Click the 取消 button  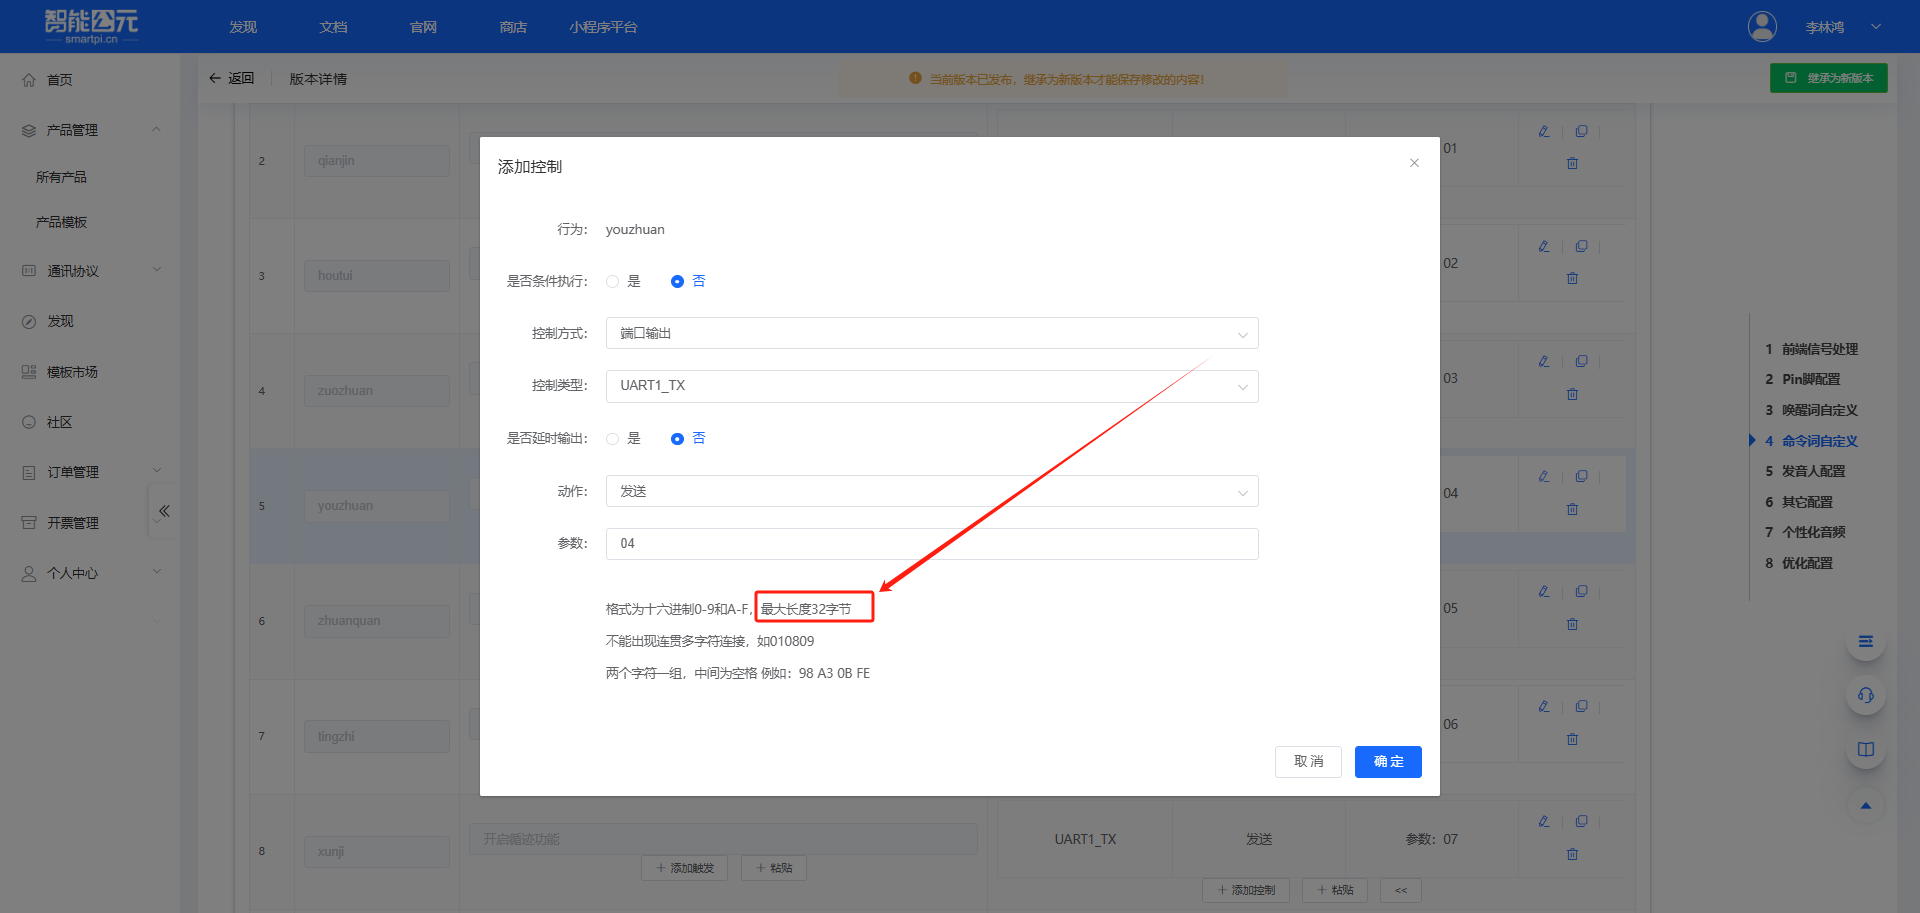[1307, 762]
